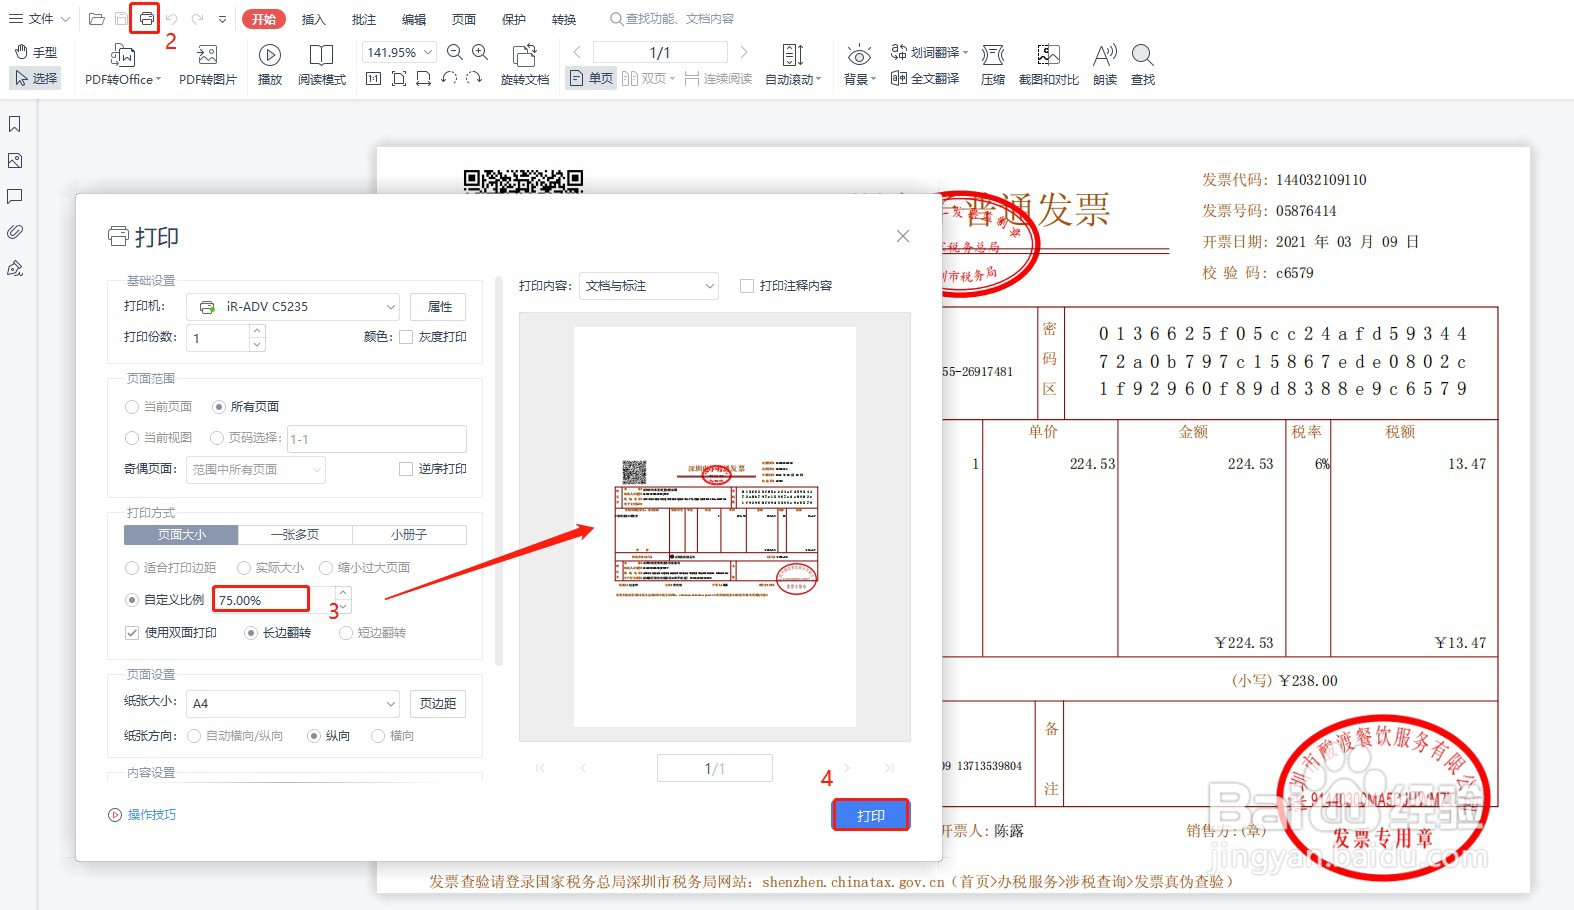Click the Rotate document tool
The width and height of the screenshot is (1574, 910).
[x=525, y=64]
